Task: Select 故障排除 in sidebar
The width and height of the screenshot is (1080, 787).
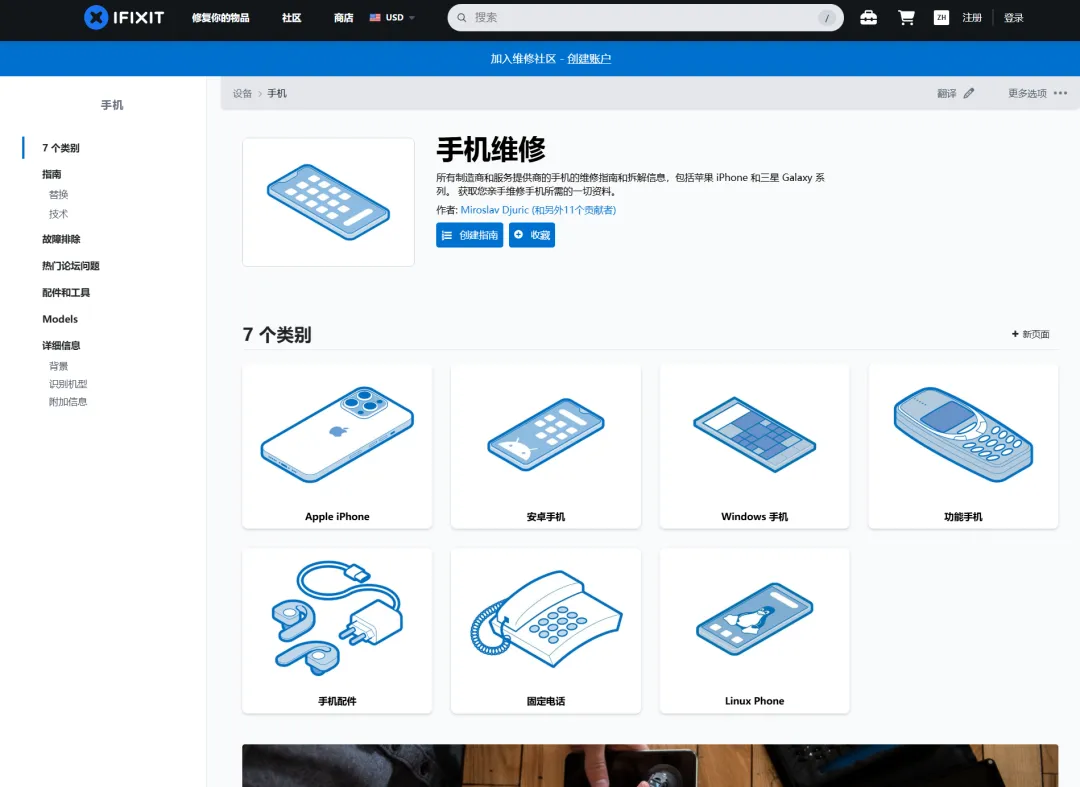Action: pos(61,239)
